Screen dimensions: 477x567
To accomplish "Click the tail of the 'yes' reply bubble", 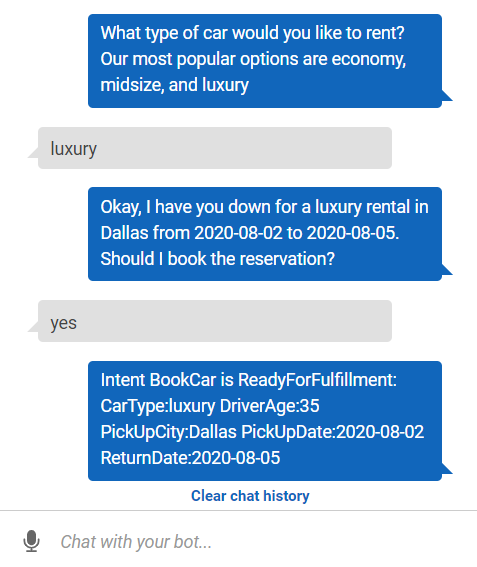I will [x=33, y=327].
